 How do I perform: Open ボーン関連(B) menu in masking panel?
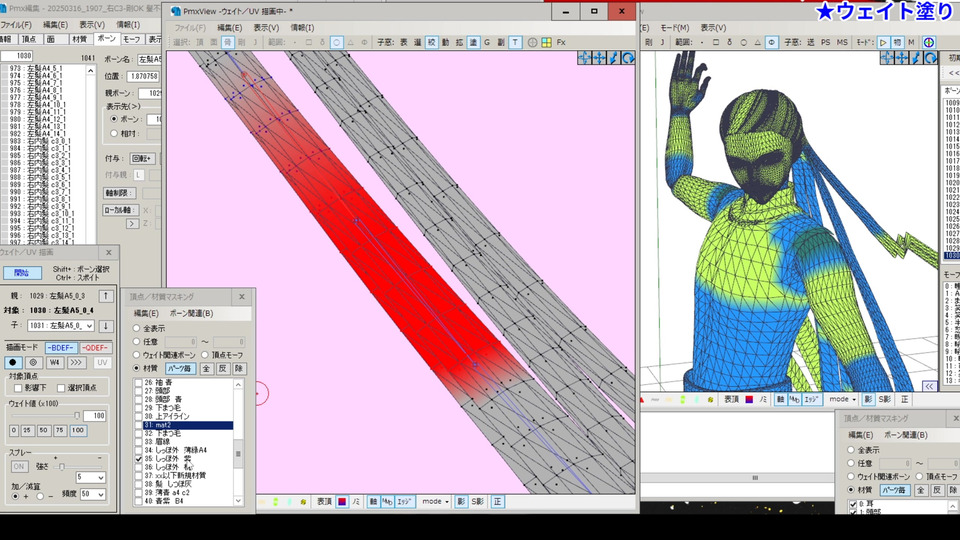pyautogui.click(x=191, y=314)
